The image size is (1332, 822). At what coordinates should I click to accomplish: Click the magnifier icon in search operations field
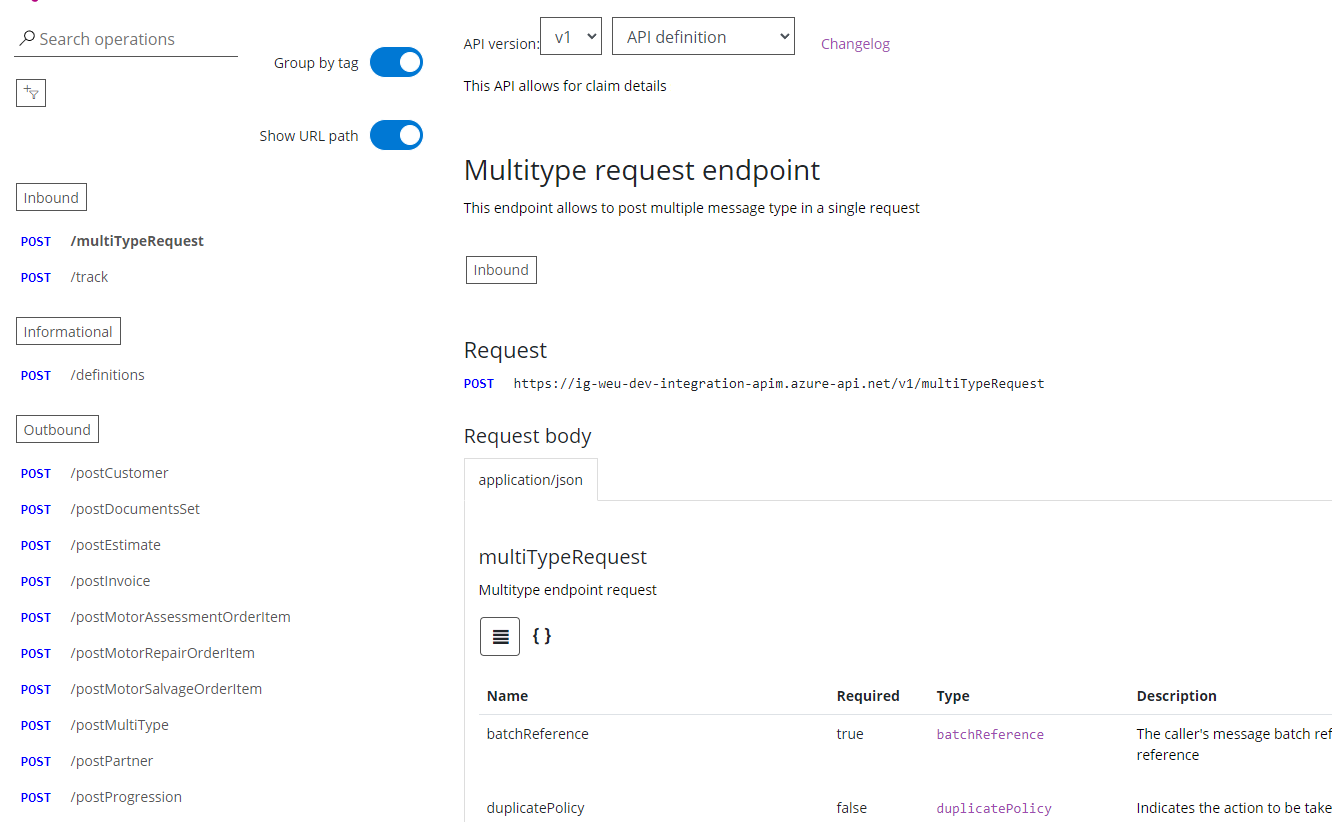(25, 39)
